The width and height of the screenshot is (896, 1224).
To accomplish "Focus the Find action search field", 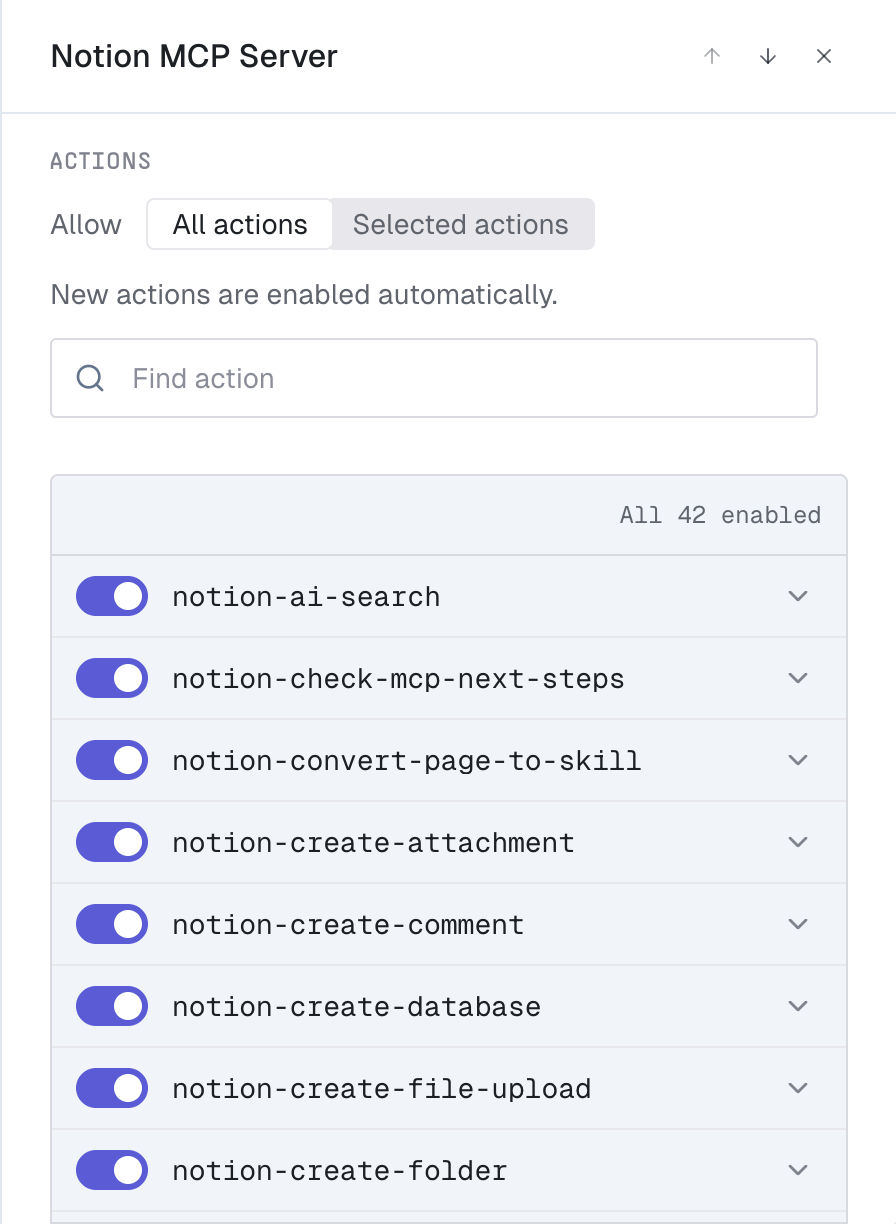I will point(434,378).
